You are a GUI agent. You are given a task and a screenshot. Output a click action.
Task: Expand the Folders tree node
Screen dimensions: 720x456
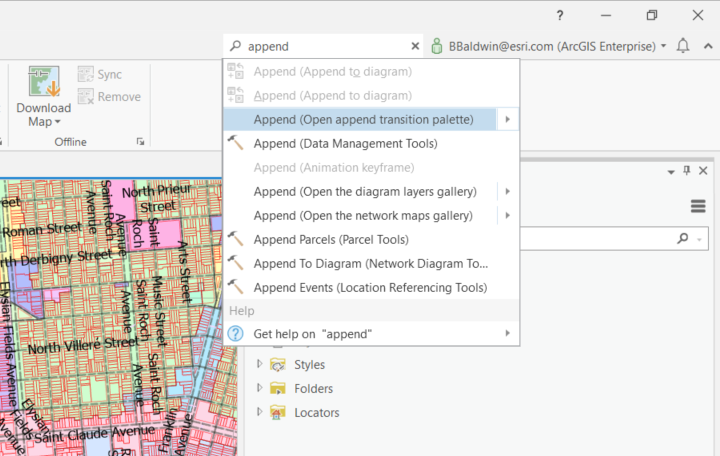tap(259, 388)
